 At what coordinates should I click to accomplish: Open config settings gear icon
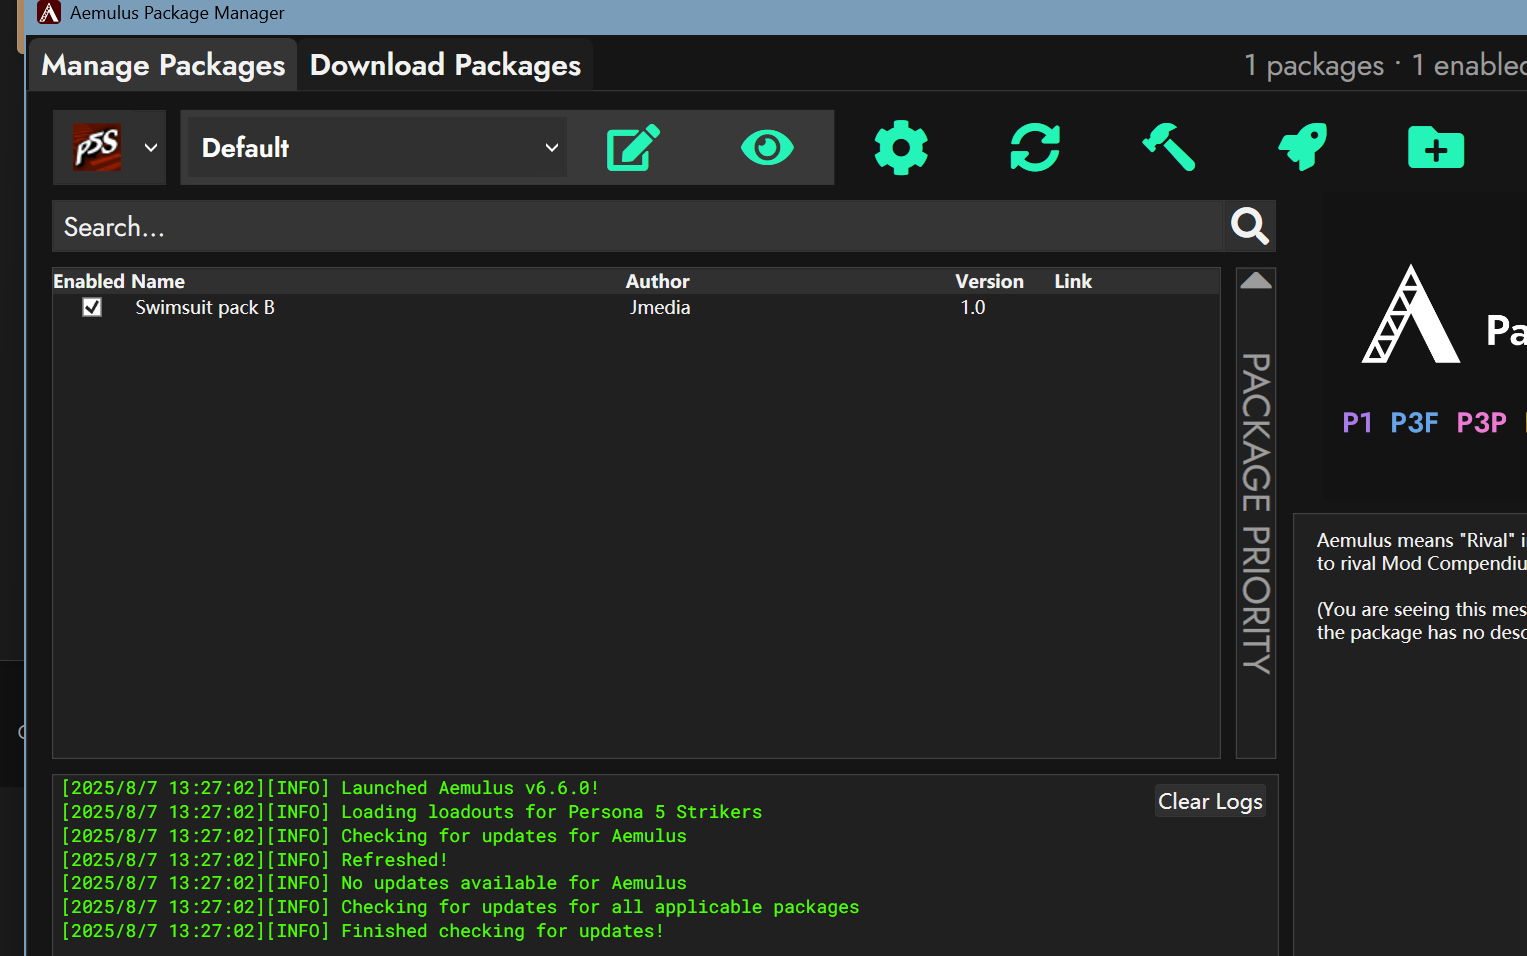(901, 148)
